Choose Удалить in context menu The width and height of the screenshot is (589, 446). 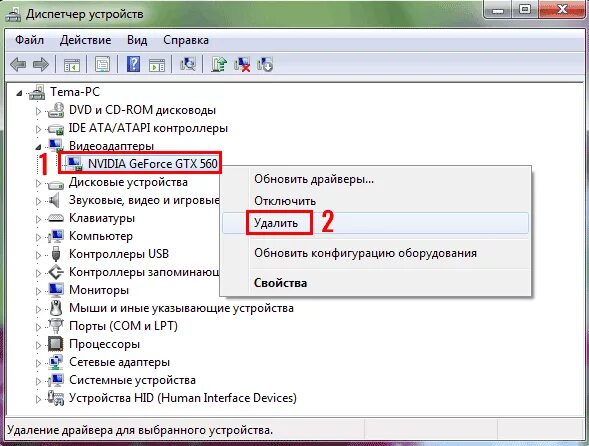[376, 223]
